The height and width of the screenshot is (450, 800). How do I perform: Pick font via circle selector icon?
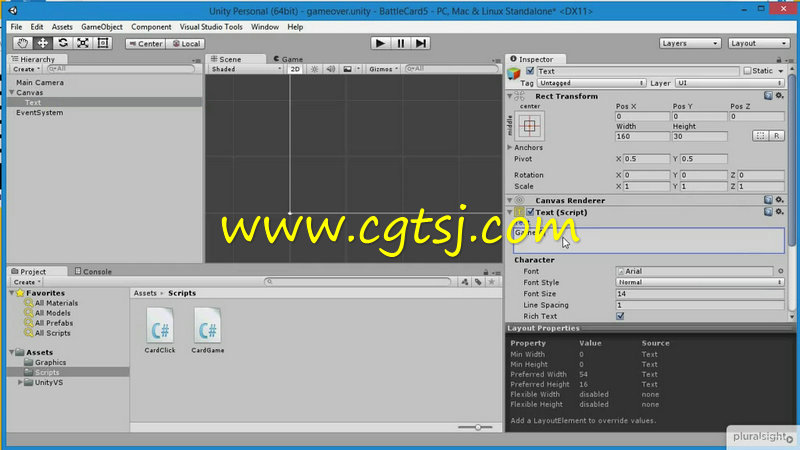point(780,271)
